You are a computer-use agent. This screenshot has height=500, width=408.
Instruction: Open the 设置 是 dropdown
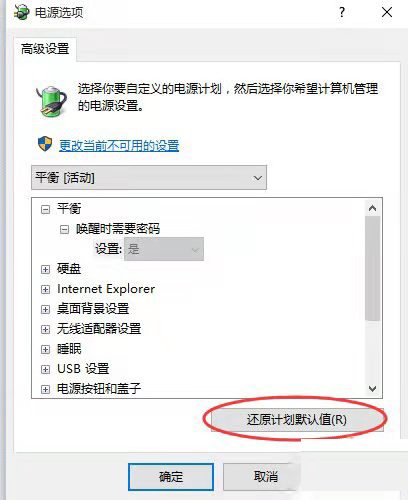164,249
